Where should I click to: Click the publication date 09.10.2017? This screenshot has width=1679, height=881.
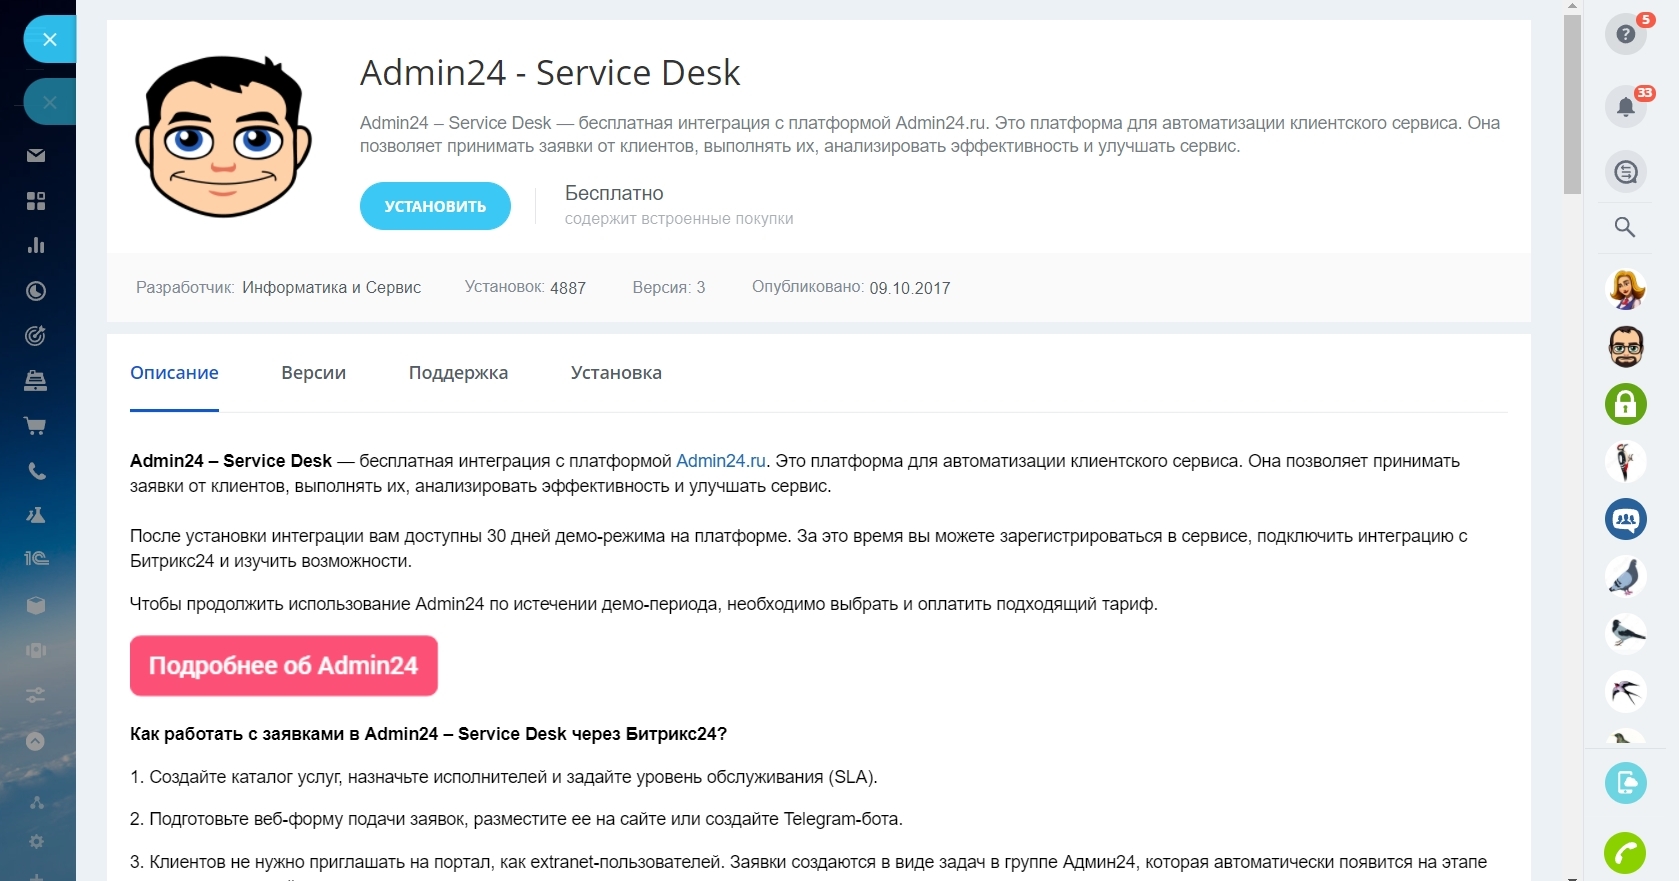[x=910, y=288]
